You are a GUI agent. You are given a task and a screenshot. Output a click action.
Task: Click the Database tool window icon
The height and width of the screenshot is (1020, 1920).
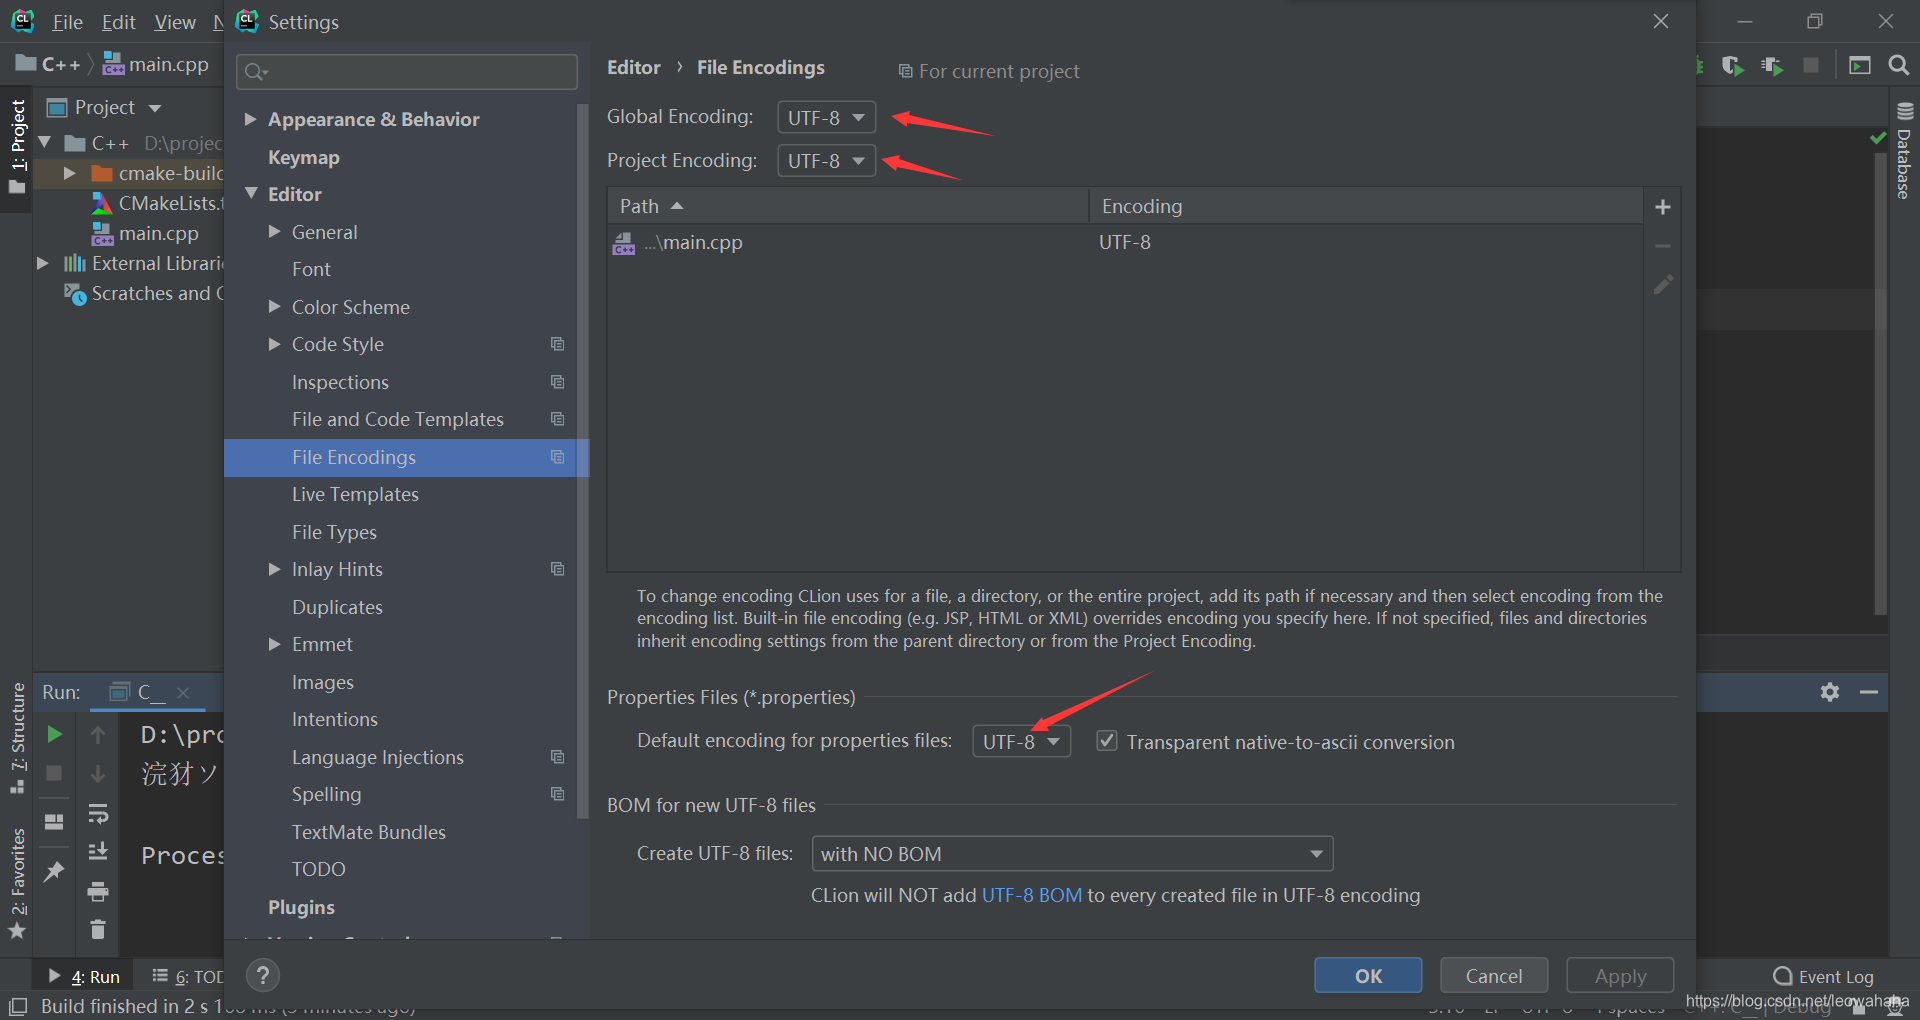(x=1904, y=111)
